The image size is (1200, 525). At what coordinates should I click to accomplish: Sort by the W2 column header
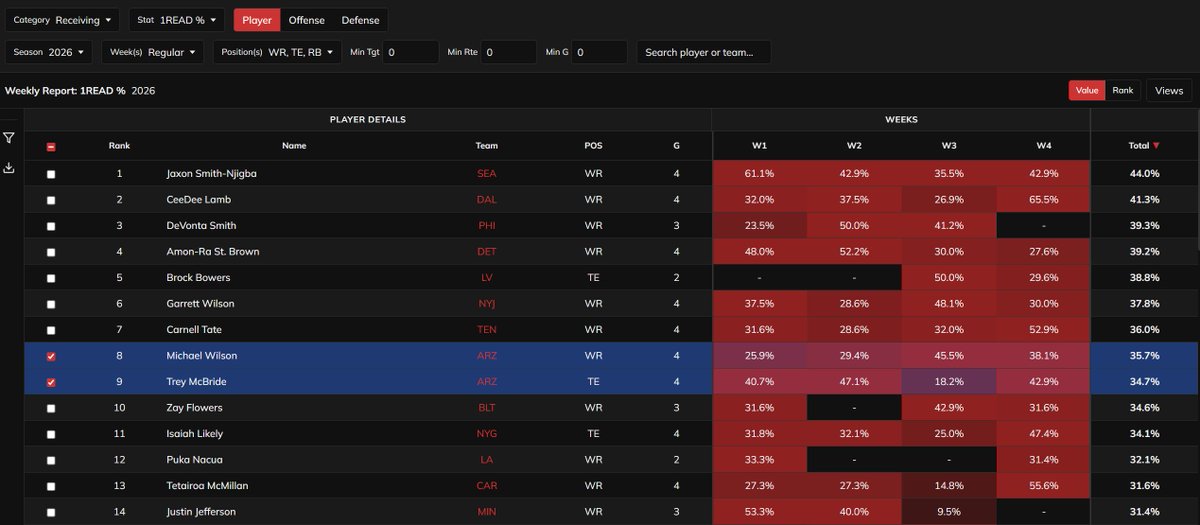pos(854,146)
